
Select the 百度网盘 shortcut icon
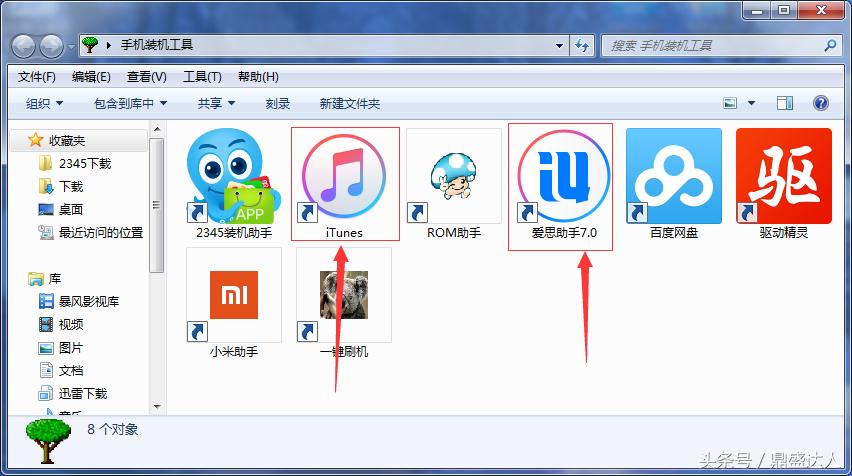[674, 176]
